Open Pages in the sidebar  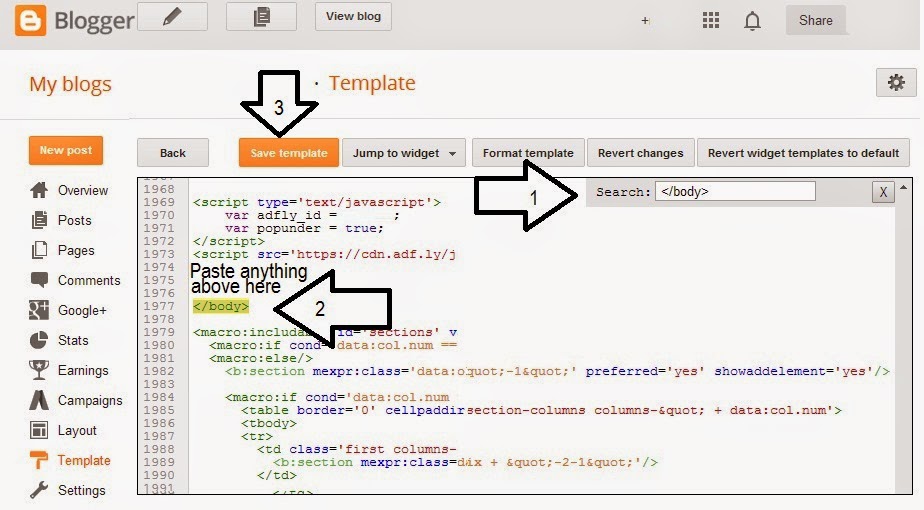(x=76, y=251)
